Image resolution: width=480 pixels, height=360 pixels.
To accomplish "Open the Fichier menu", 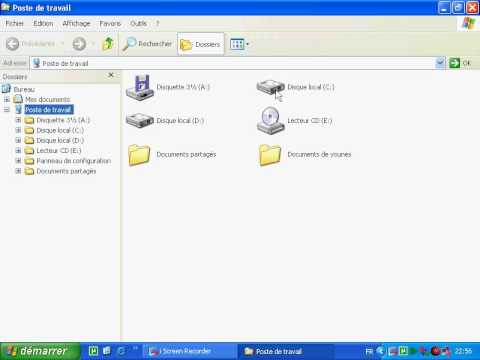I will click(x=15, y=23).
